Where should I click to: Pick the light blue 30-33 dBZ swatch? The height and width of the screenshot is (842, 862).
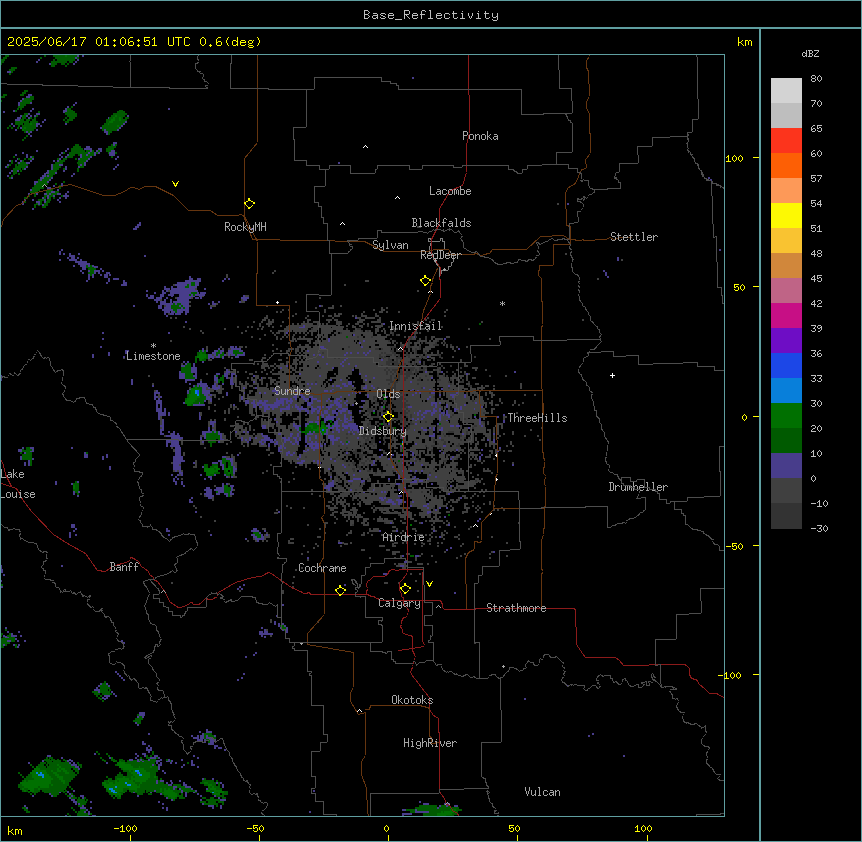pos(786,391)
